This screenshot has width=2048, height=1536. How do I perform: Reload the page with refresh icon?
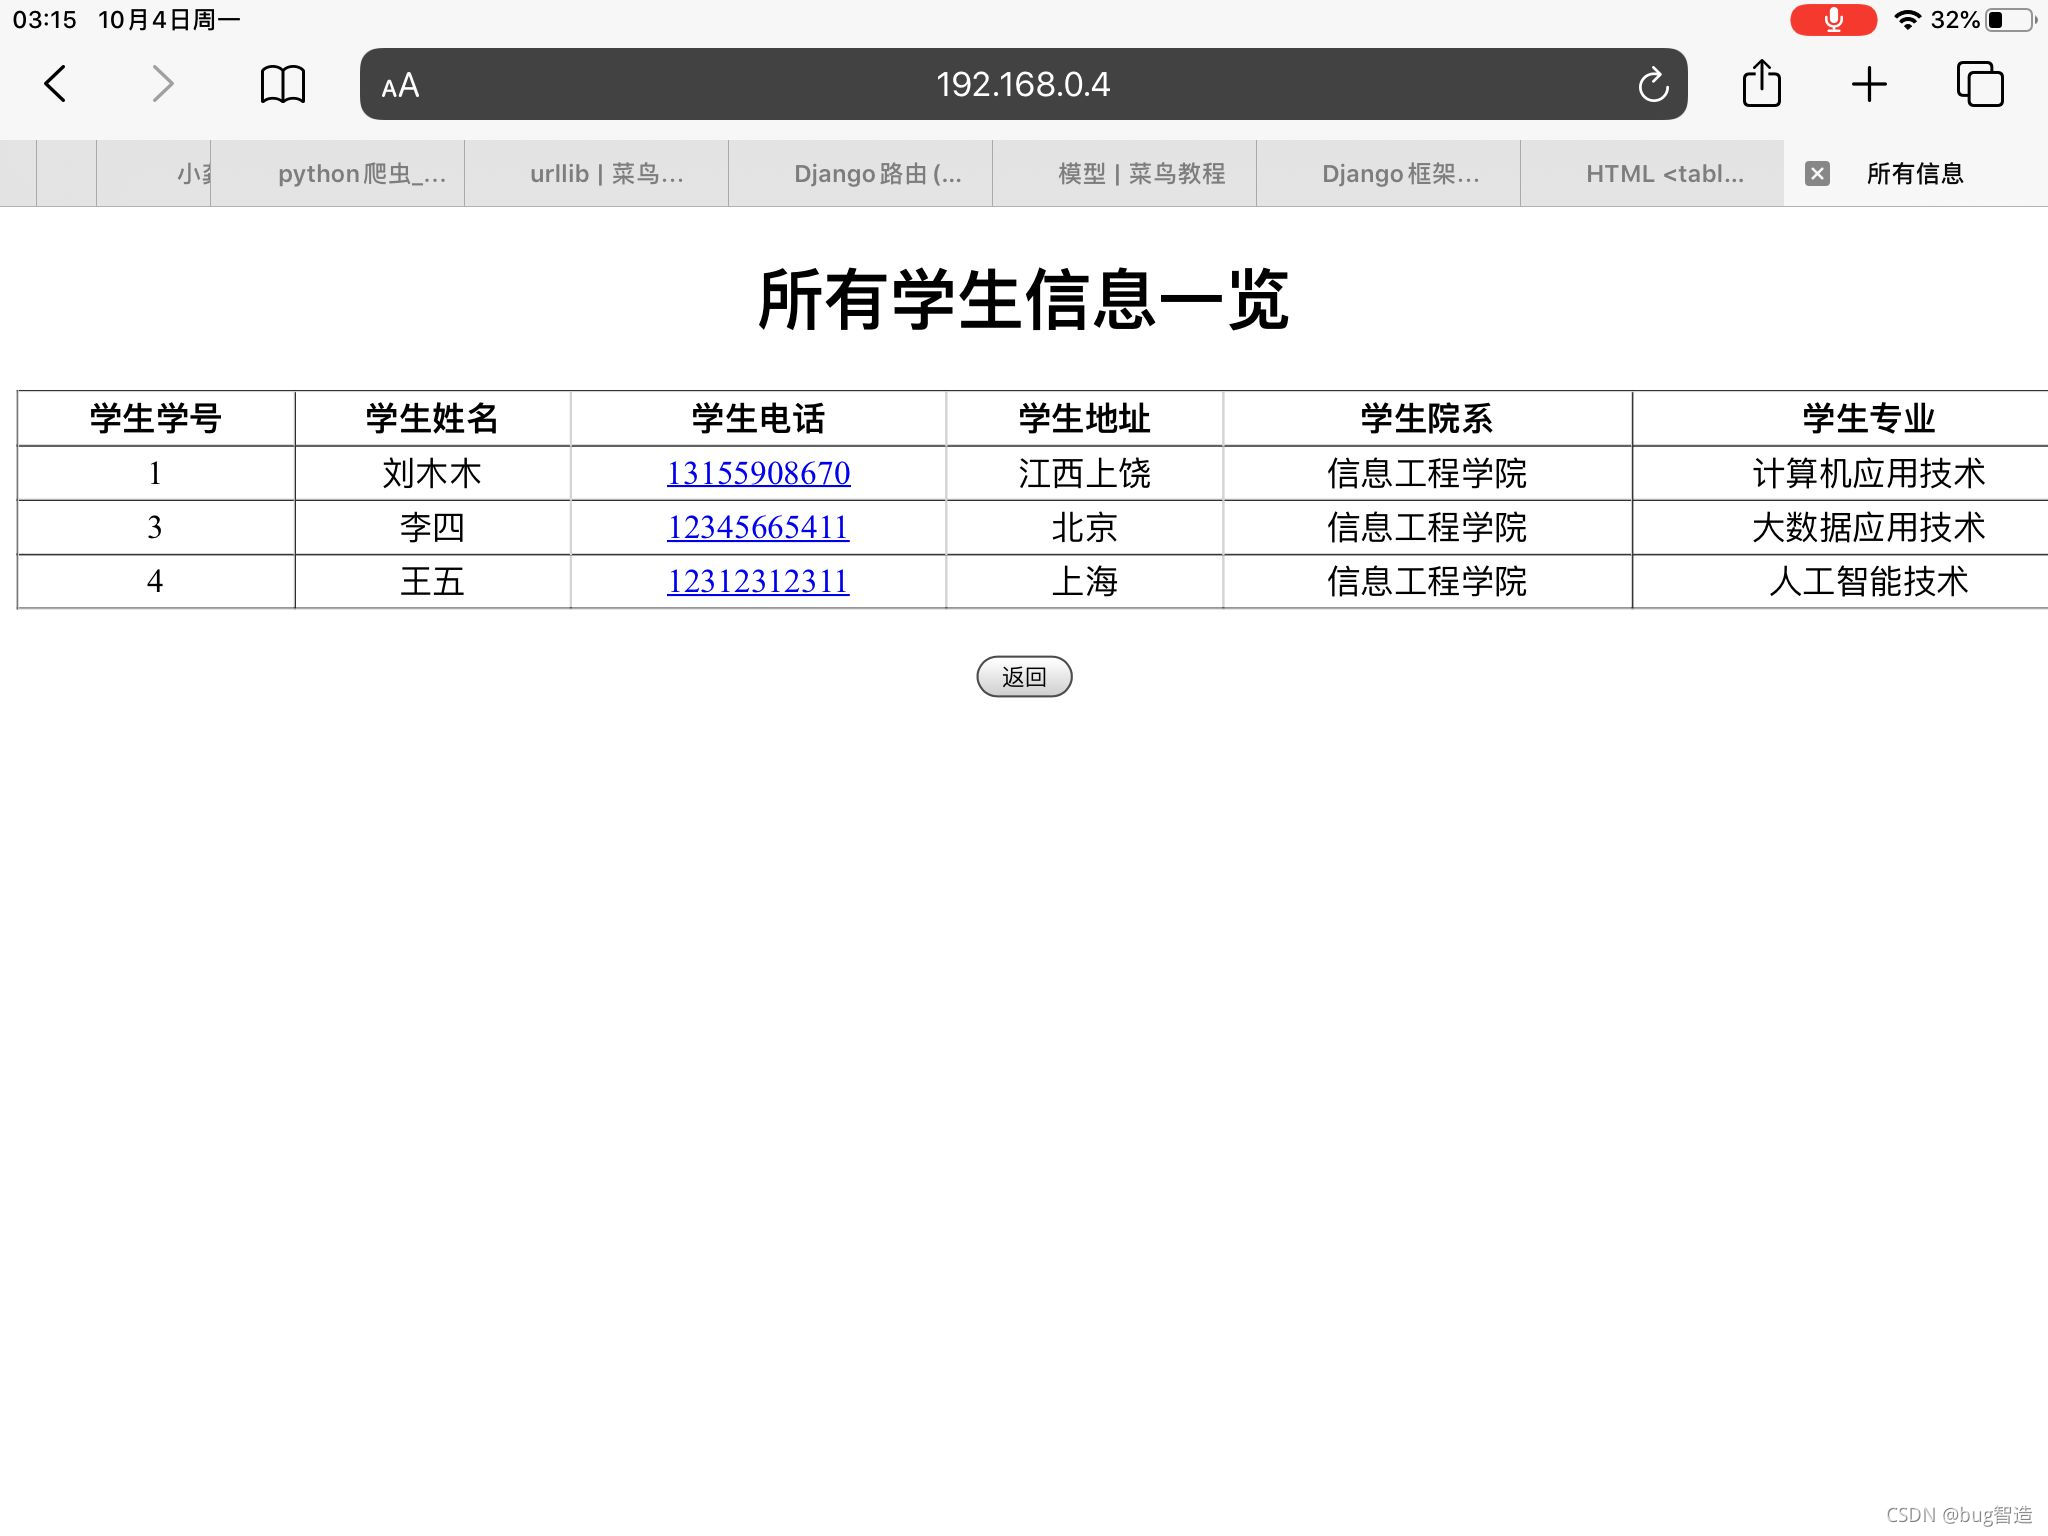[x=1653, y=85]
